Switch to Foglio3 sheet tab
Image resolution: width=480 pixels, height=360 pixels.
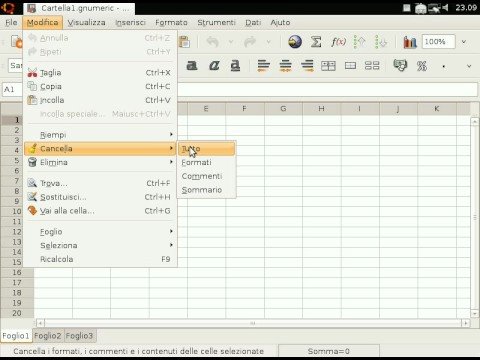[x=79, y=336]
